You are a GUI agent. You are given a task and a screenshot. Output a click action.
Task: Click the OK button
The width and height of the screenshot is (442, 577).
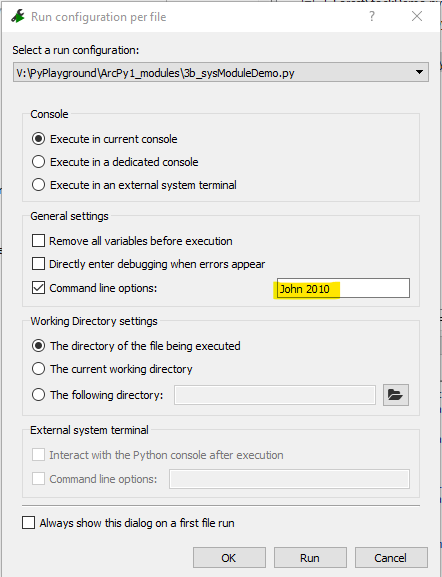coord(229,558)
